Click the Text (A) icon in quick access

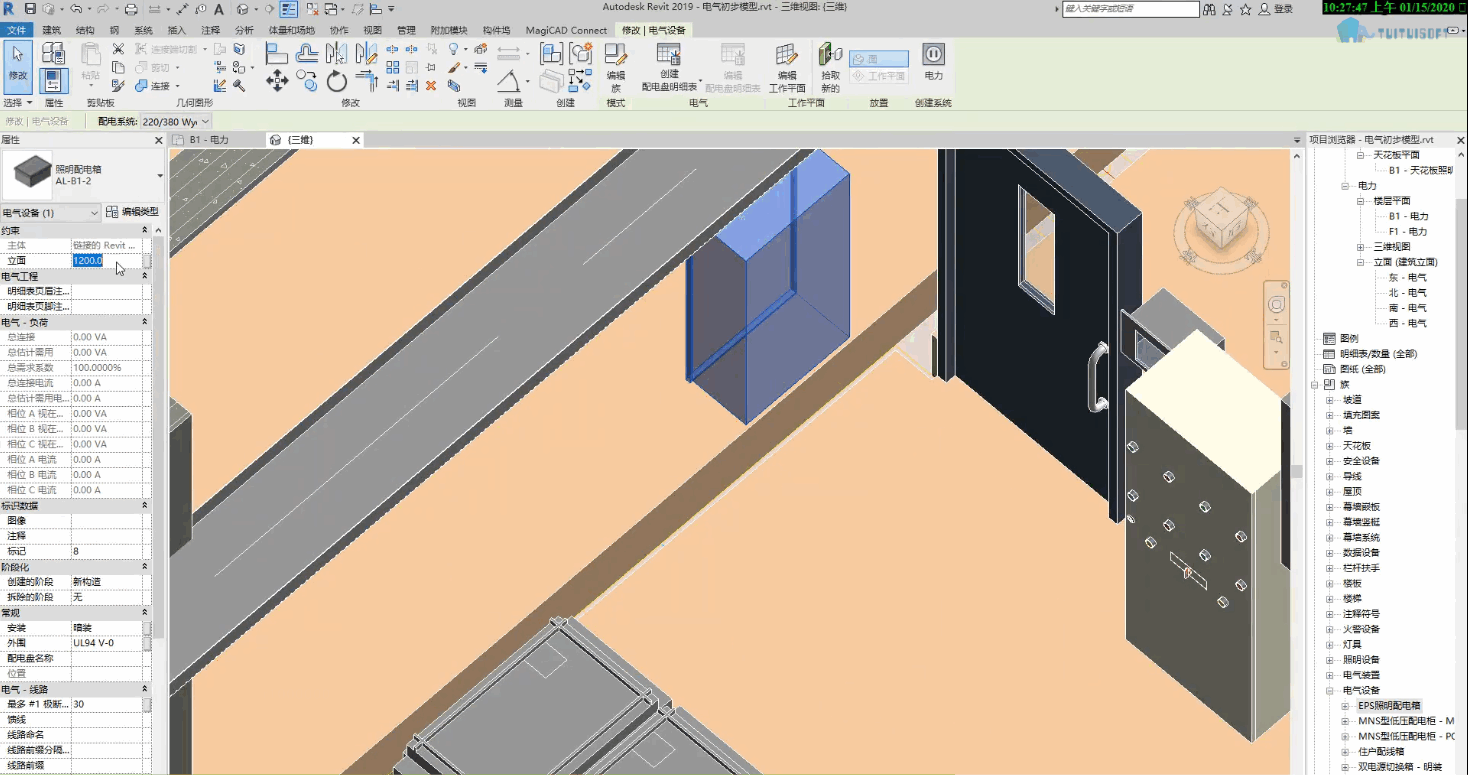(218, 9)
